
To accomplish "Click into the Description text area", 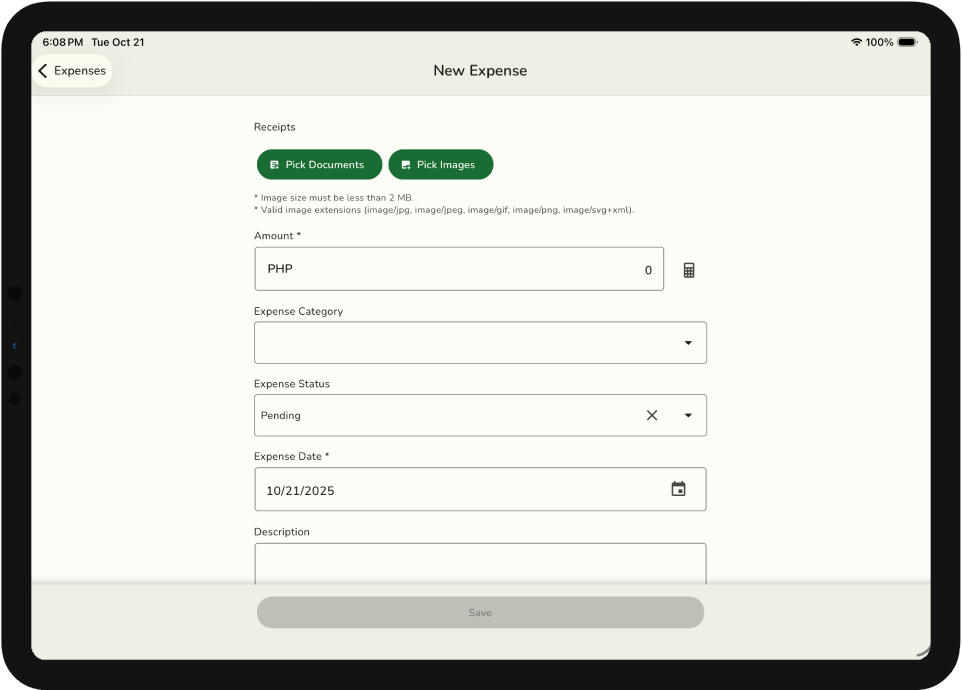I will 480,563.
